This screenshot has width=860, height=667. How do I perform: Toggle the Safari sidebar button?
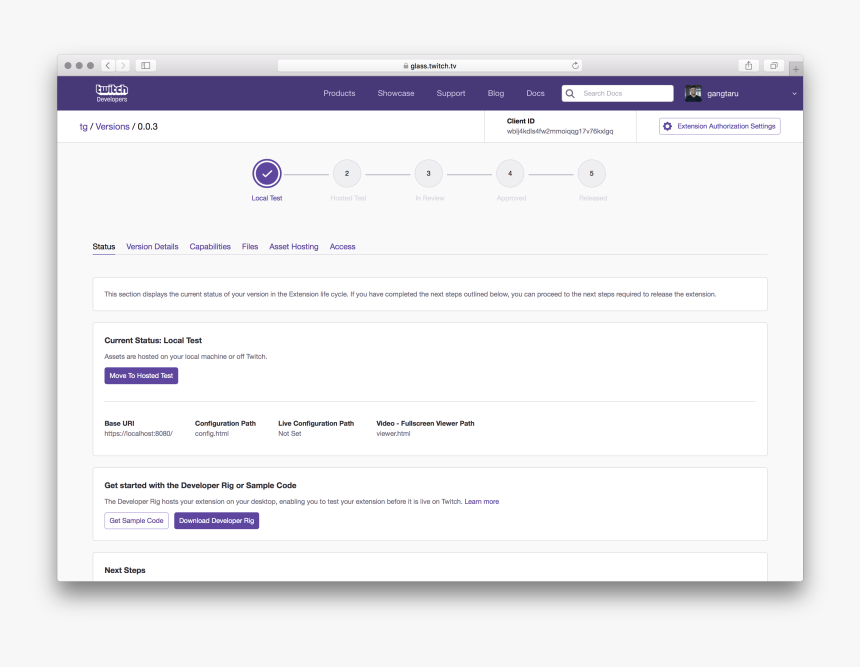[x=146, y=65]
